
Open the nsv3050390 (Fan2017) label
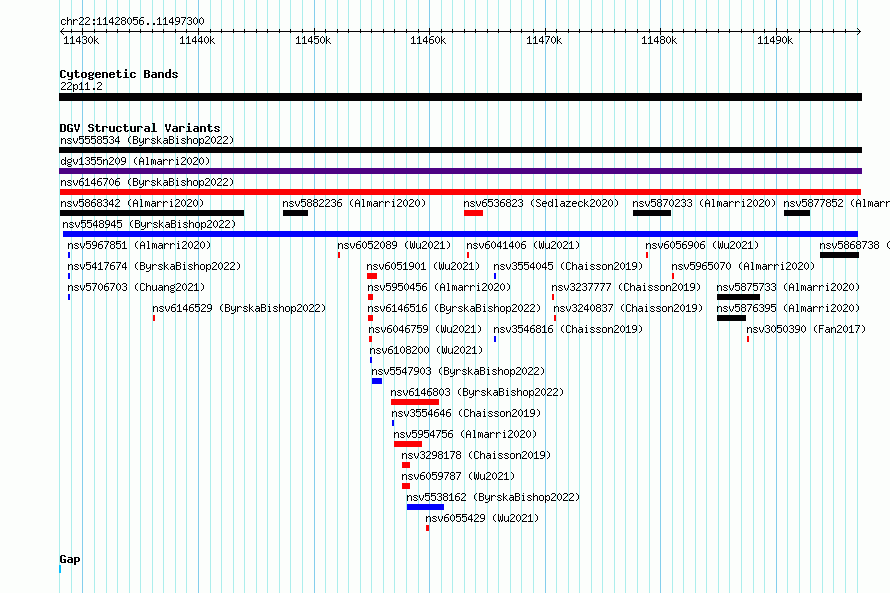coord(806,329)
